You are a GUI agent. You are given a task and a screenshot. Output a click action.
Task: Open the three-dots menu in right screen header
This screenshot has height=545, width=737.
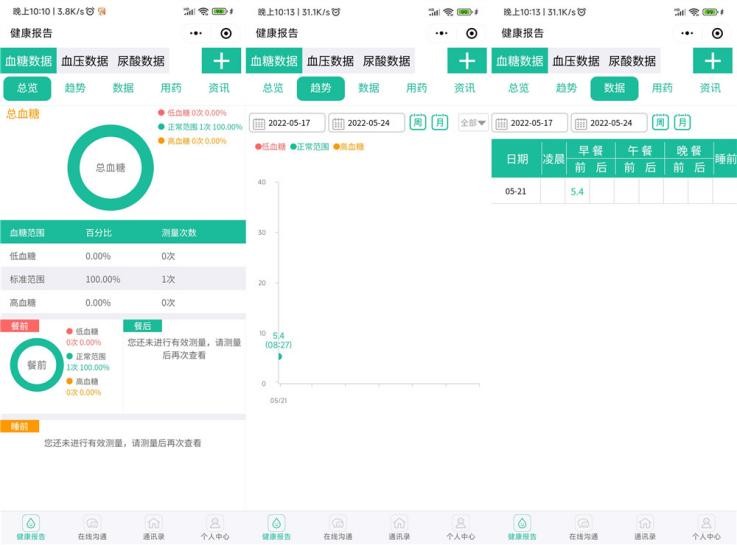[x=687, y=33]
